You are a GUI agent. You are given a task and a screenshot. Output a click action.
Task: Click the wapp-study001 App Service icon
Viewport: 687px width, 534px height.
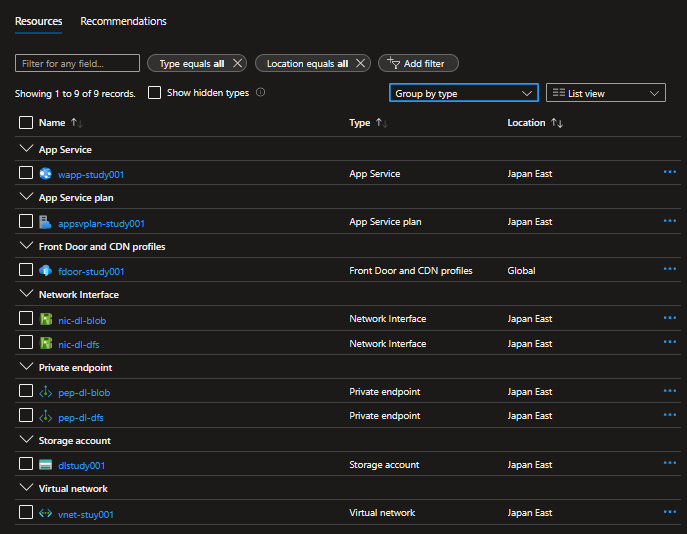(46, 173)
